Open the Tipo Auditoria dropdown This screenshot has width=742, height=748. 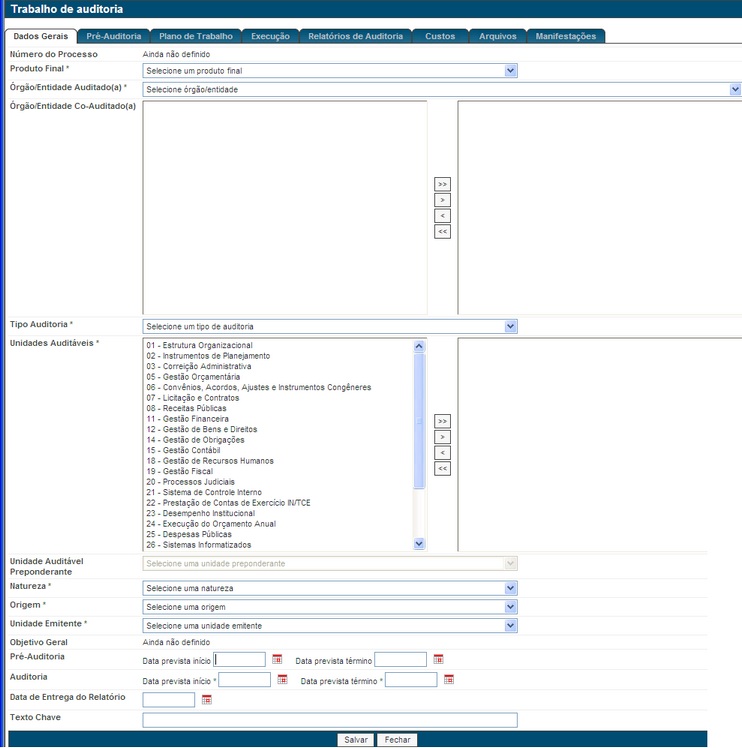coord(511,327)
